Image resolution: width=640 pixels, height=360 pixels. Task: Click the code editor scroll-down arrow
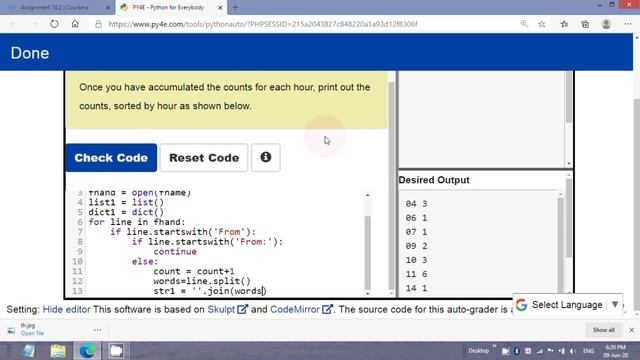(x=368, y=293)
